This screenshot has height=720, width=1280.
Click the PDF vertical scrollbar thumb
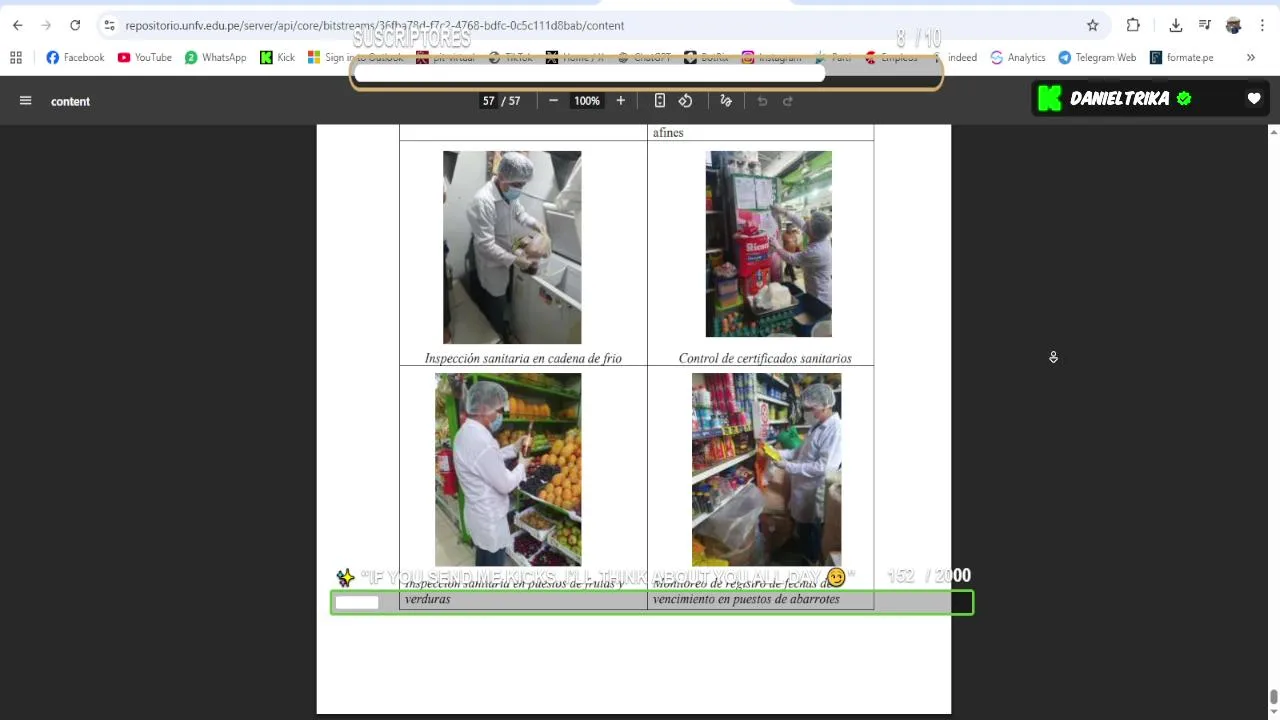(x=1273, y=697)
